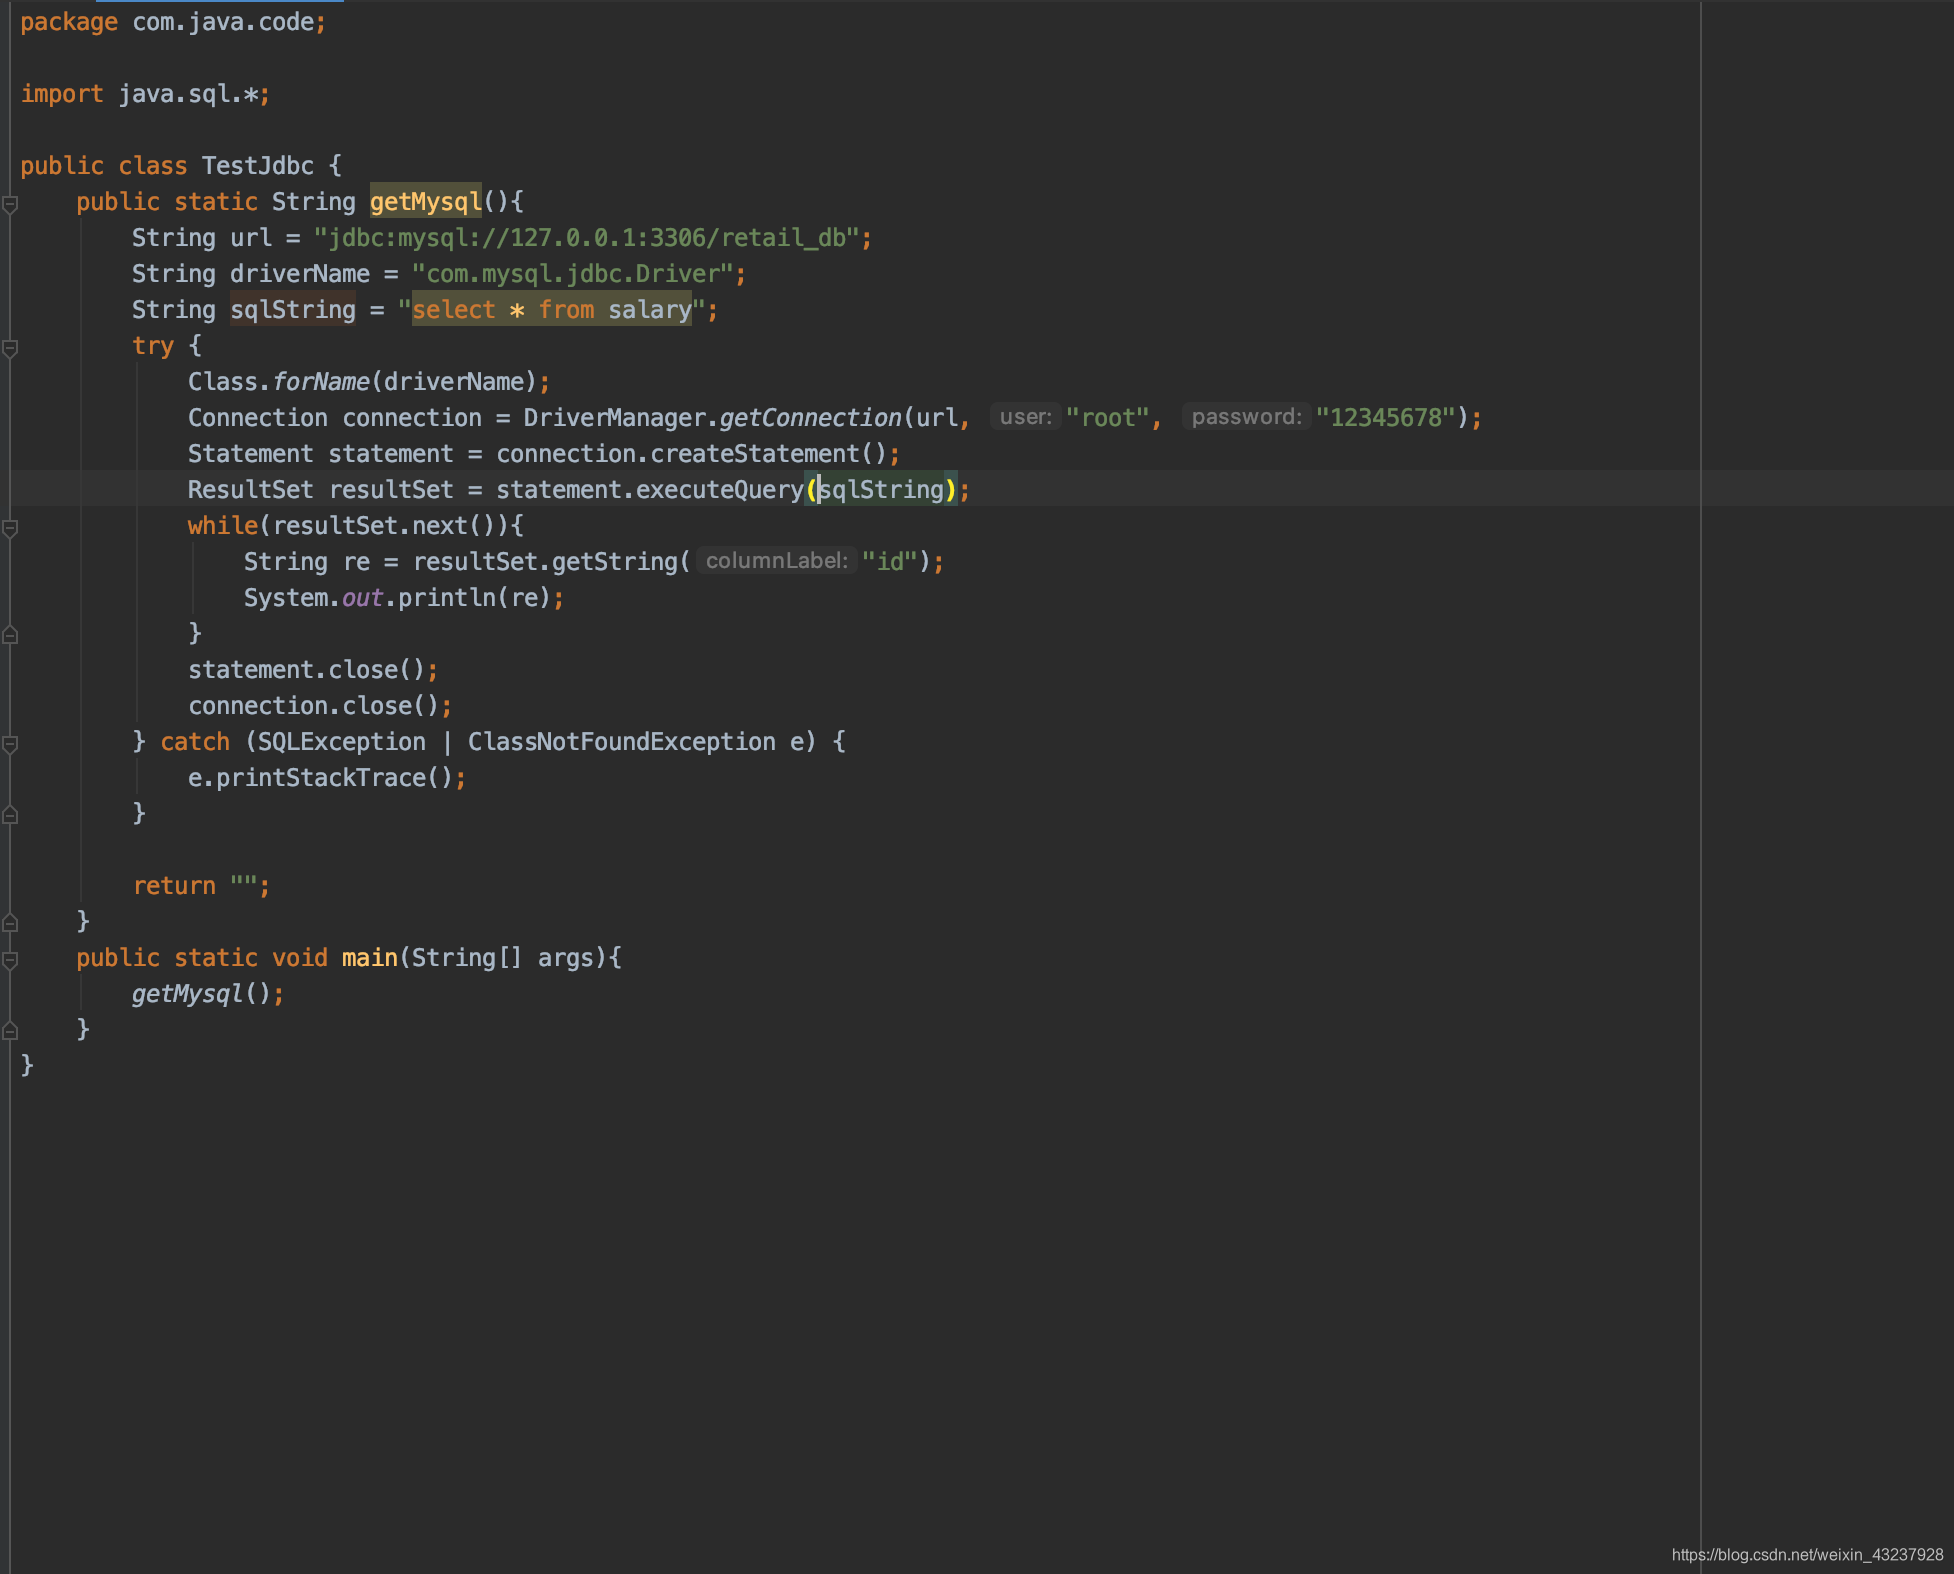Screen dimensions: 1954x1574
Task: Click statement.close() line
Action: tap(313, 670)
